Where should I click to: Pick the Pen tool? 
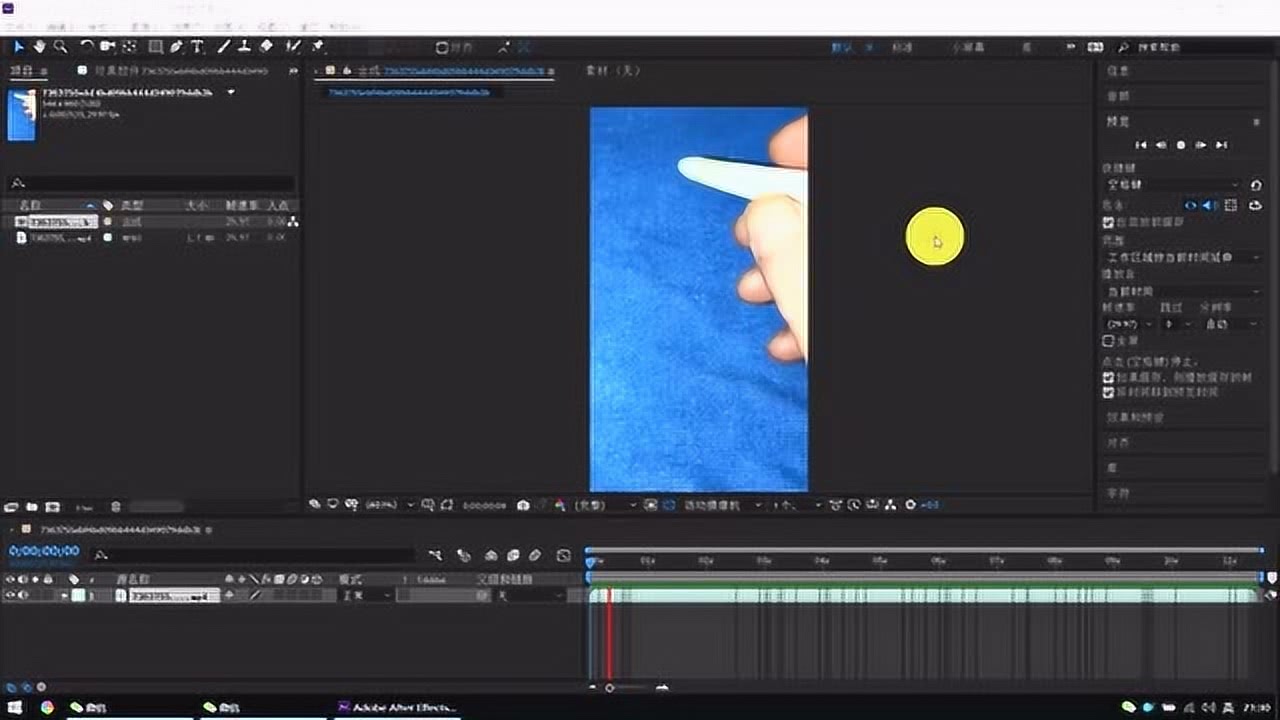click(176, 46)
